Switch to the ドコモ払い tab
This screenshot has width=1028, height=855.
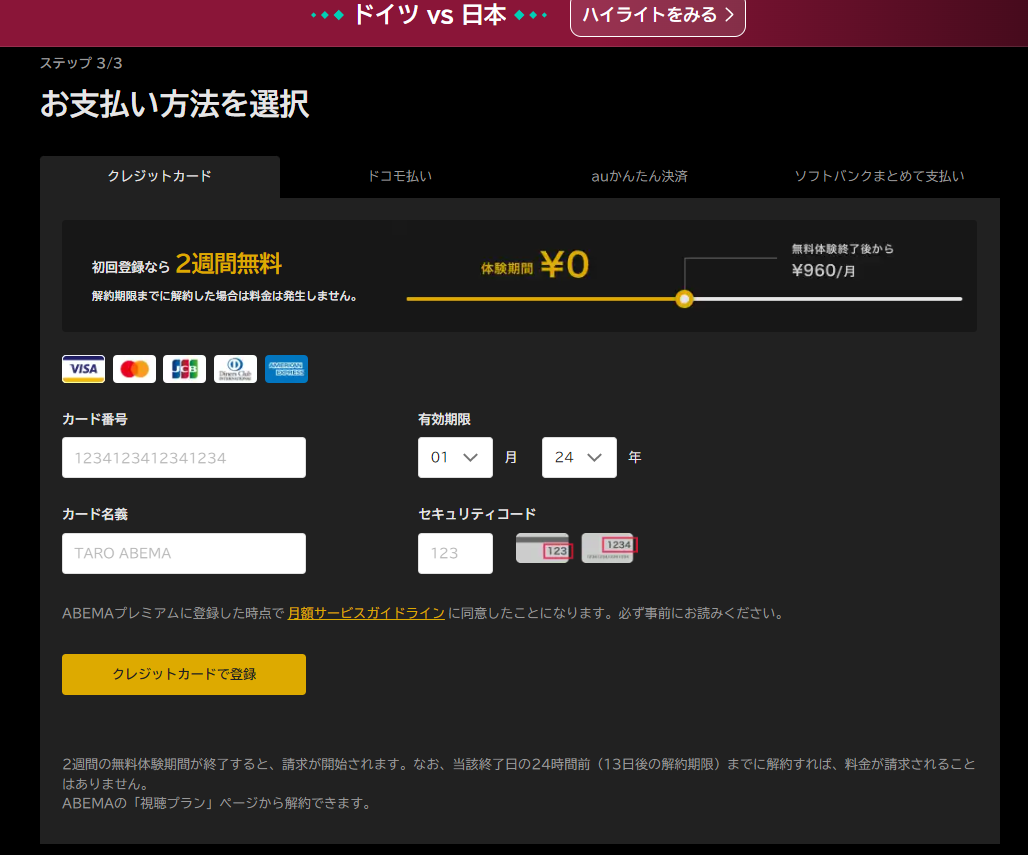(400, 176)
